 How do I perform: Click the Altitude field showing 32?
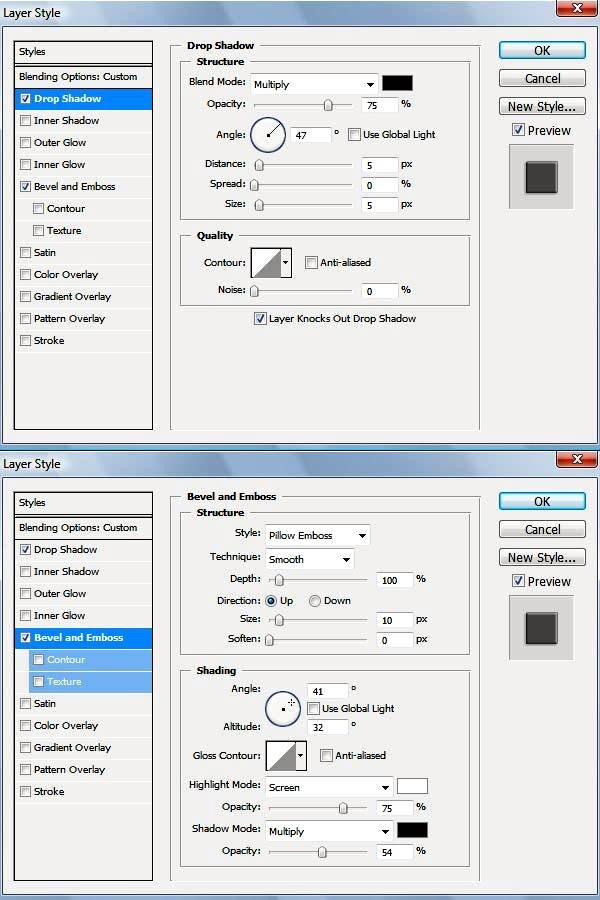[x=330, y=728]
